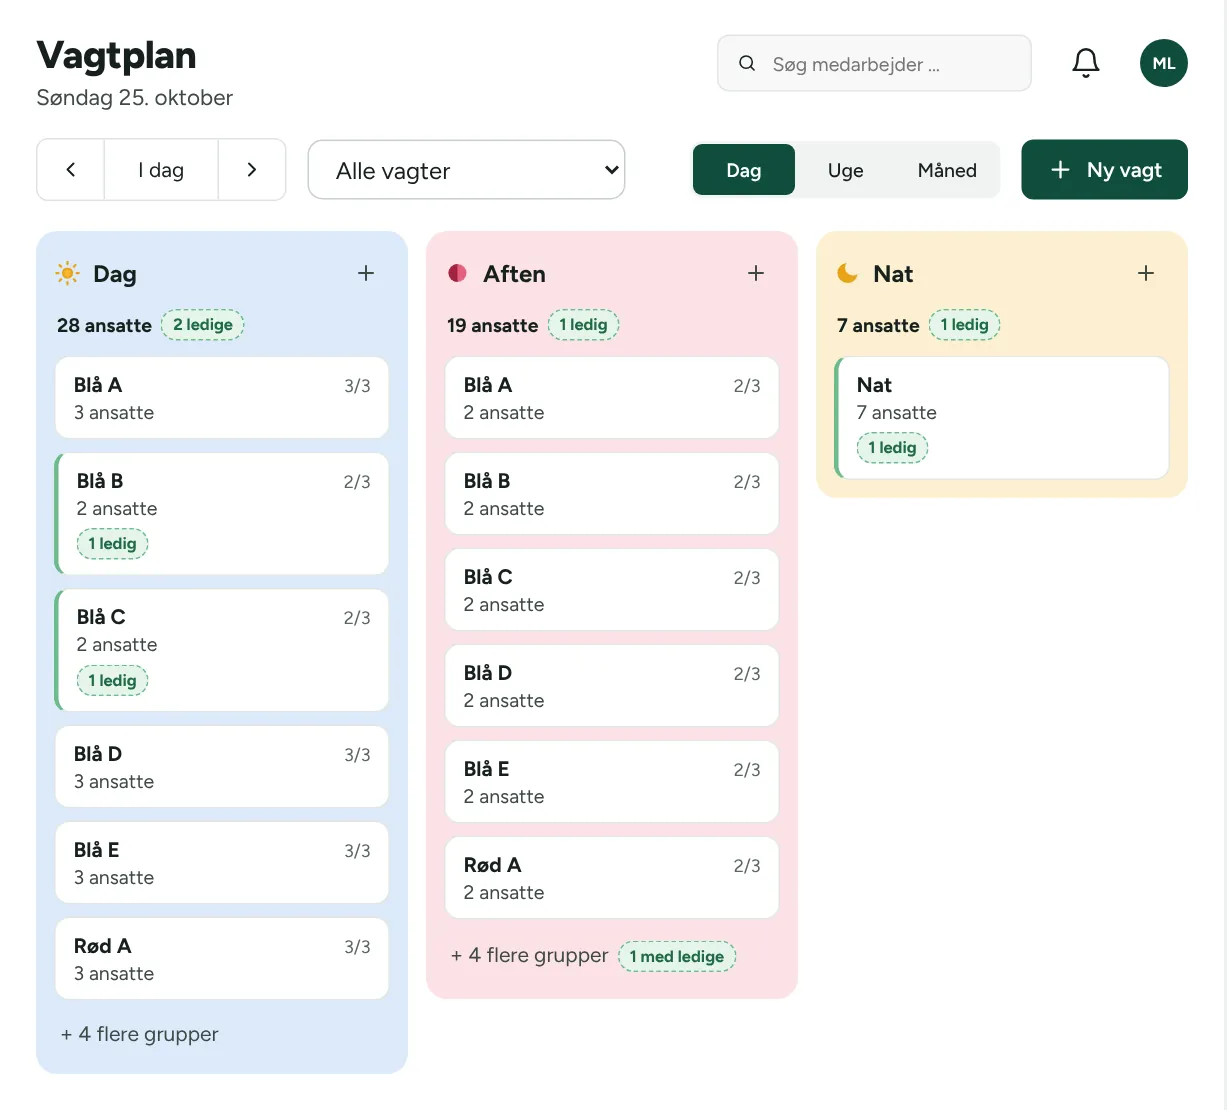
Task: Switch to Måned view
Action: pos(947,170)
